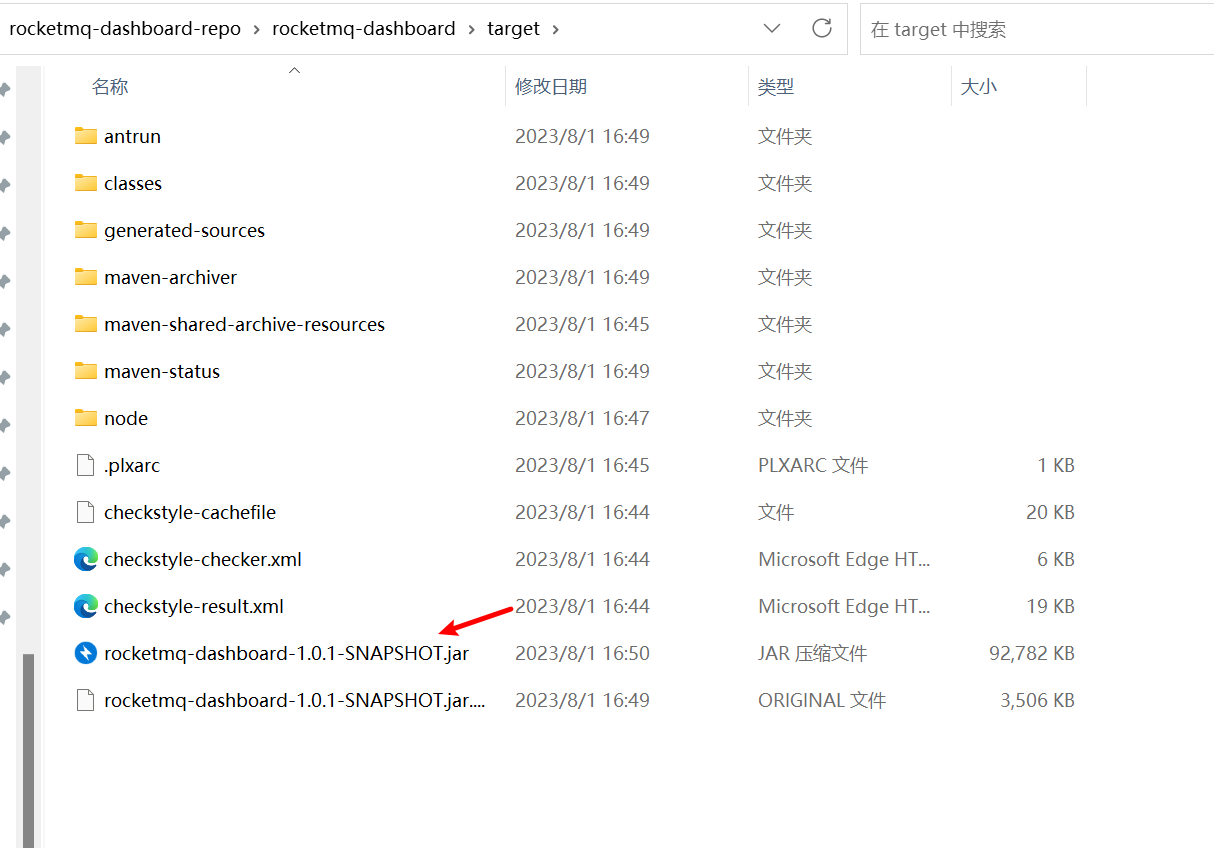This screenshot has width=1214, height=848.
Task: Click the 2023/8/1 16:50 date cell
Action: coord(582,653)
